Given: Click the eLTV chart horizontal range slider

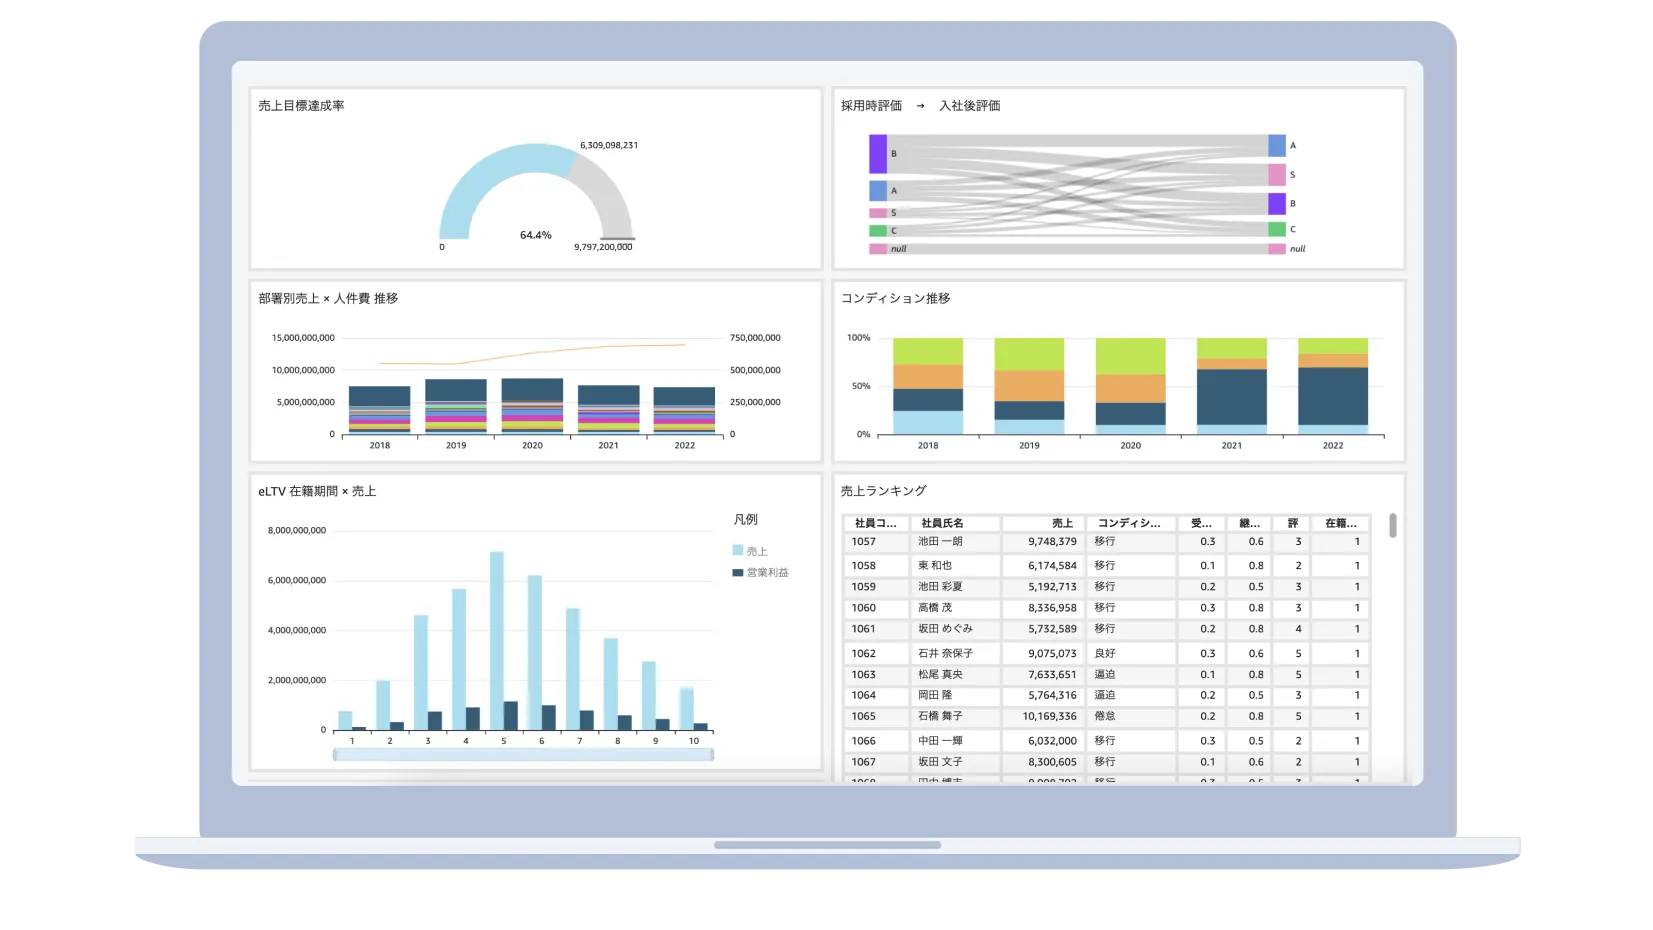Looking at the screenshot, I should pos(523,755).
